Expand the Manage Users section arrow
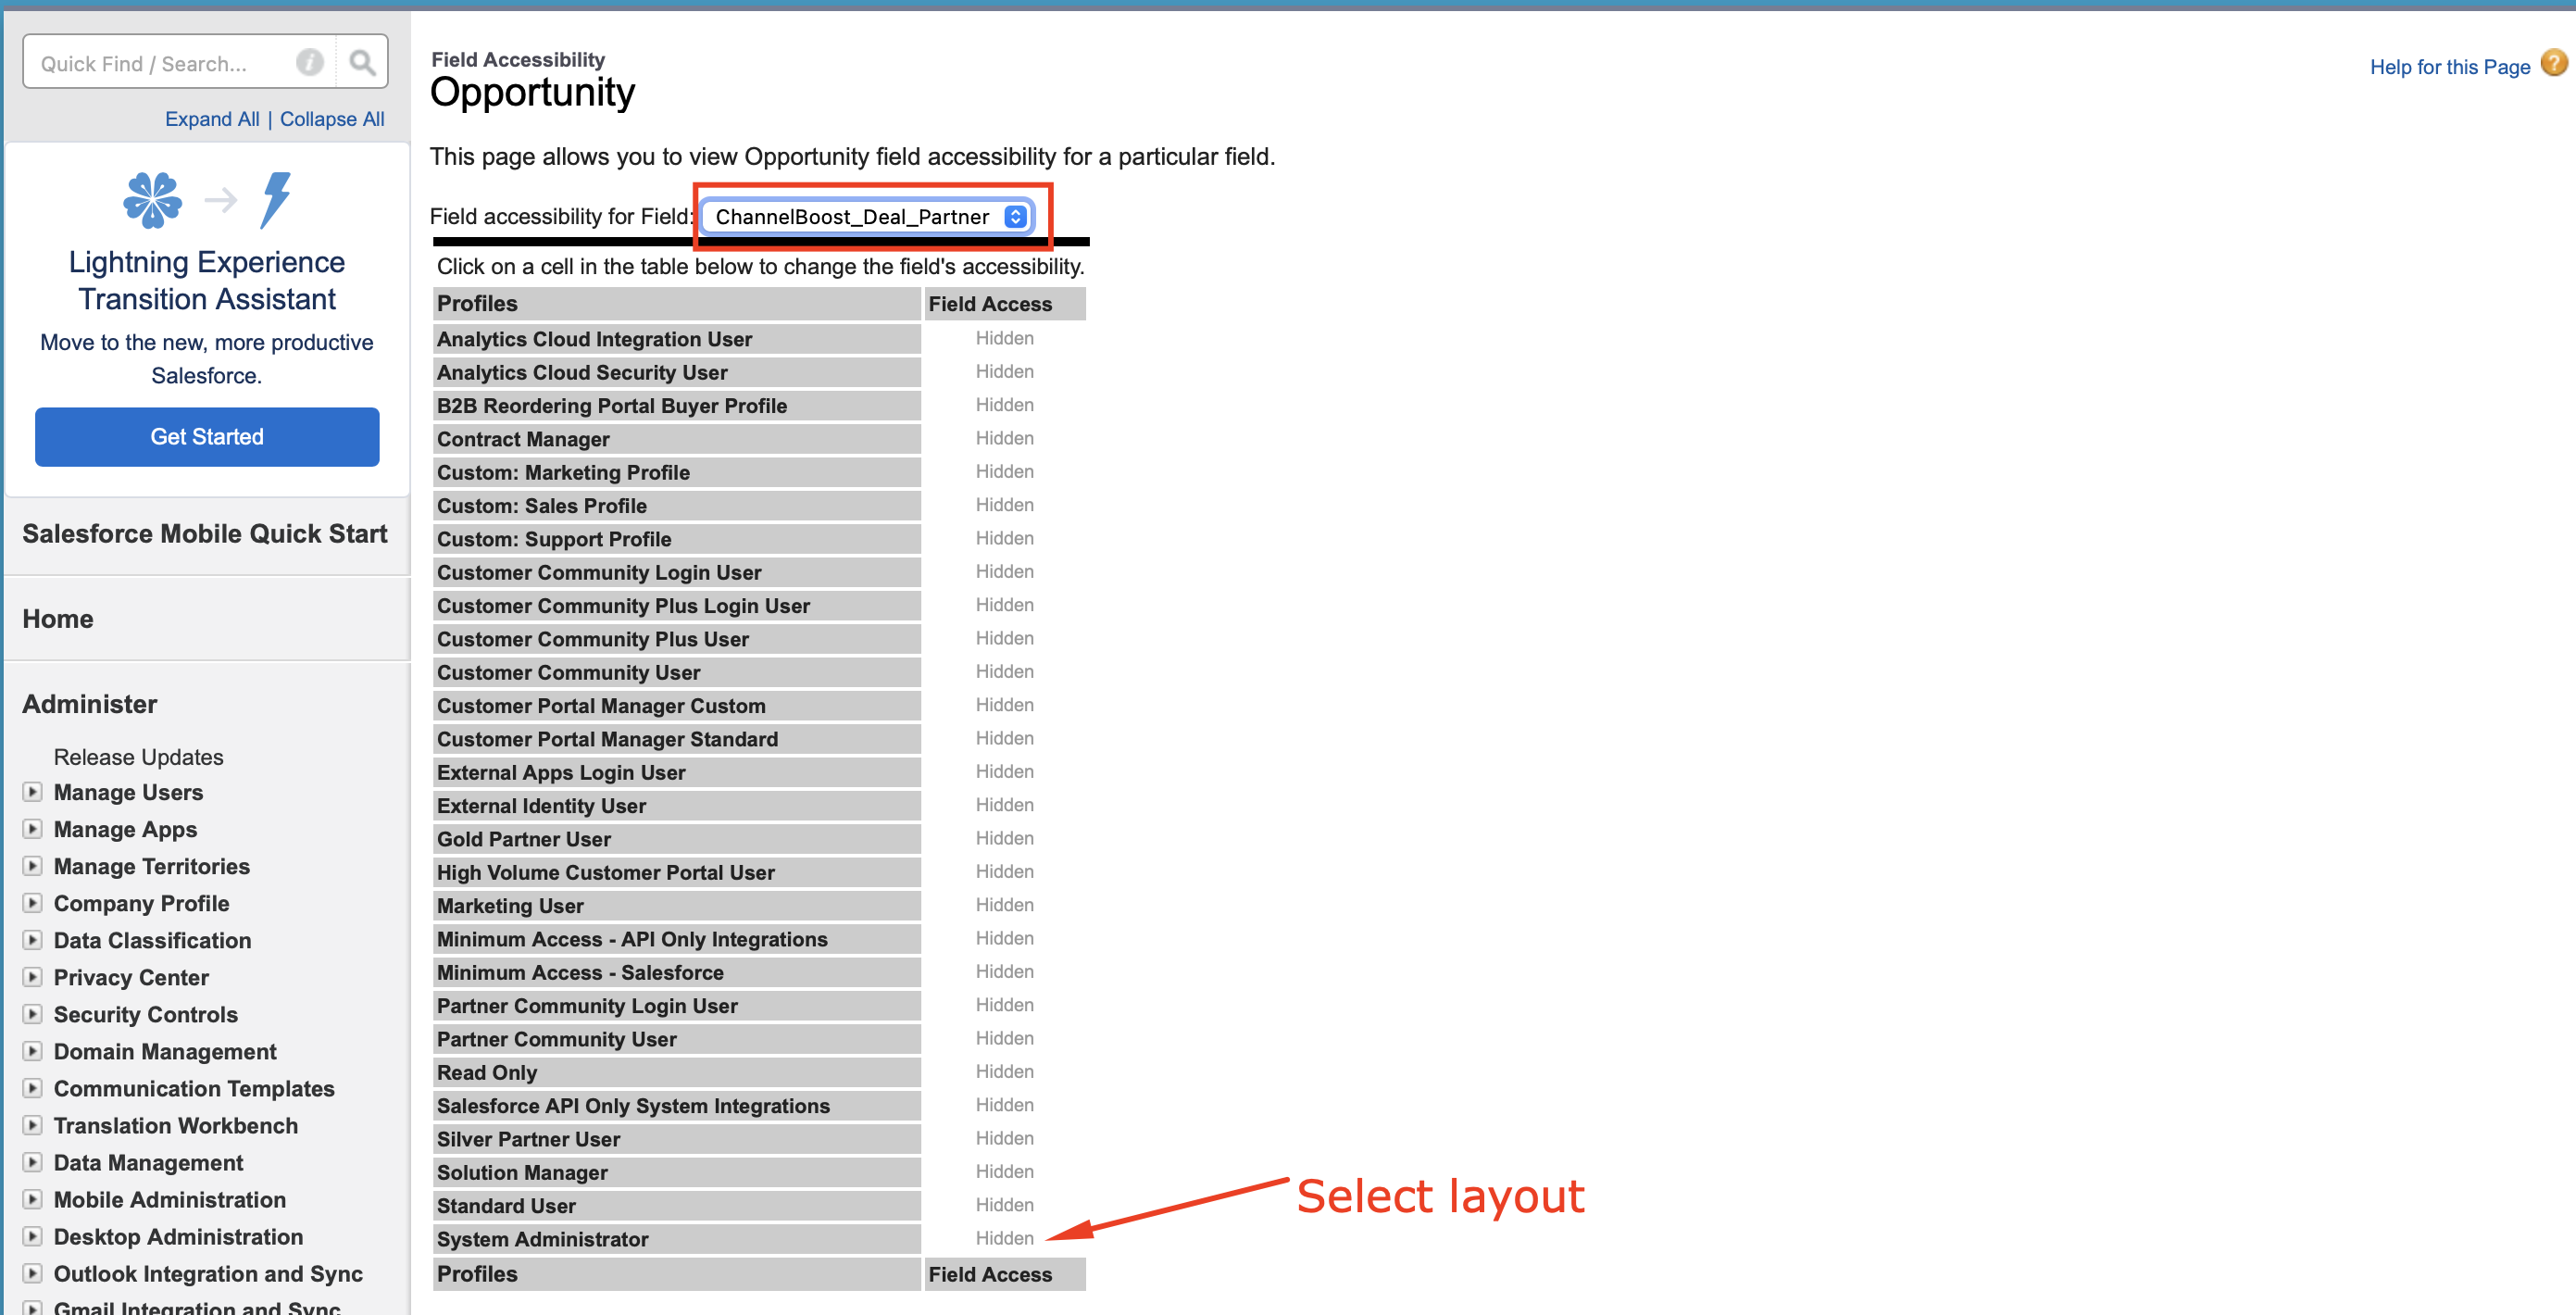This screenshot has width=2576, height=1315. coord(33,791)
